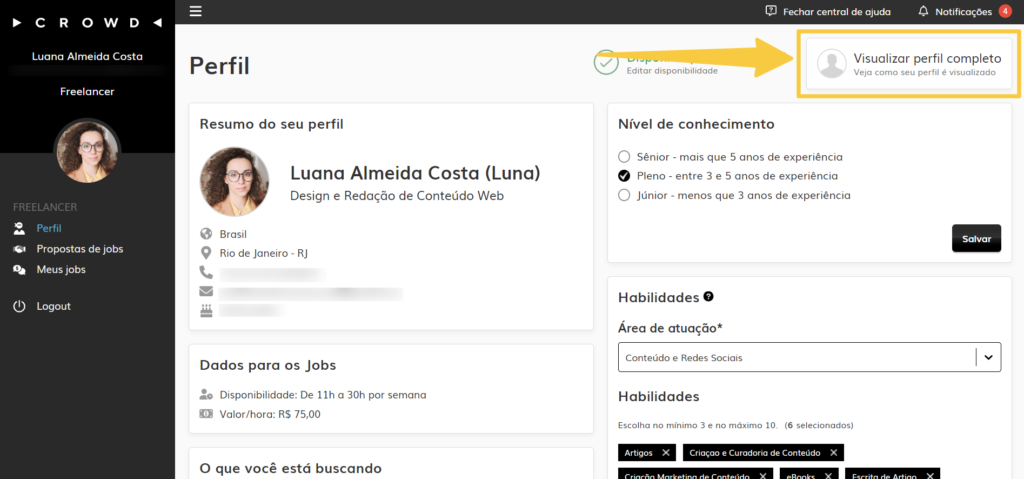Click the 'Brasil' country text

click(x=233, y=234)
